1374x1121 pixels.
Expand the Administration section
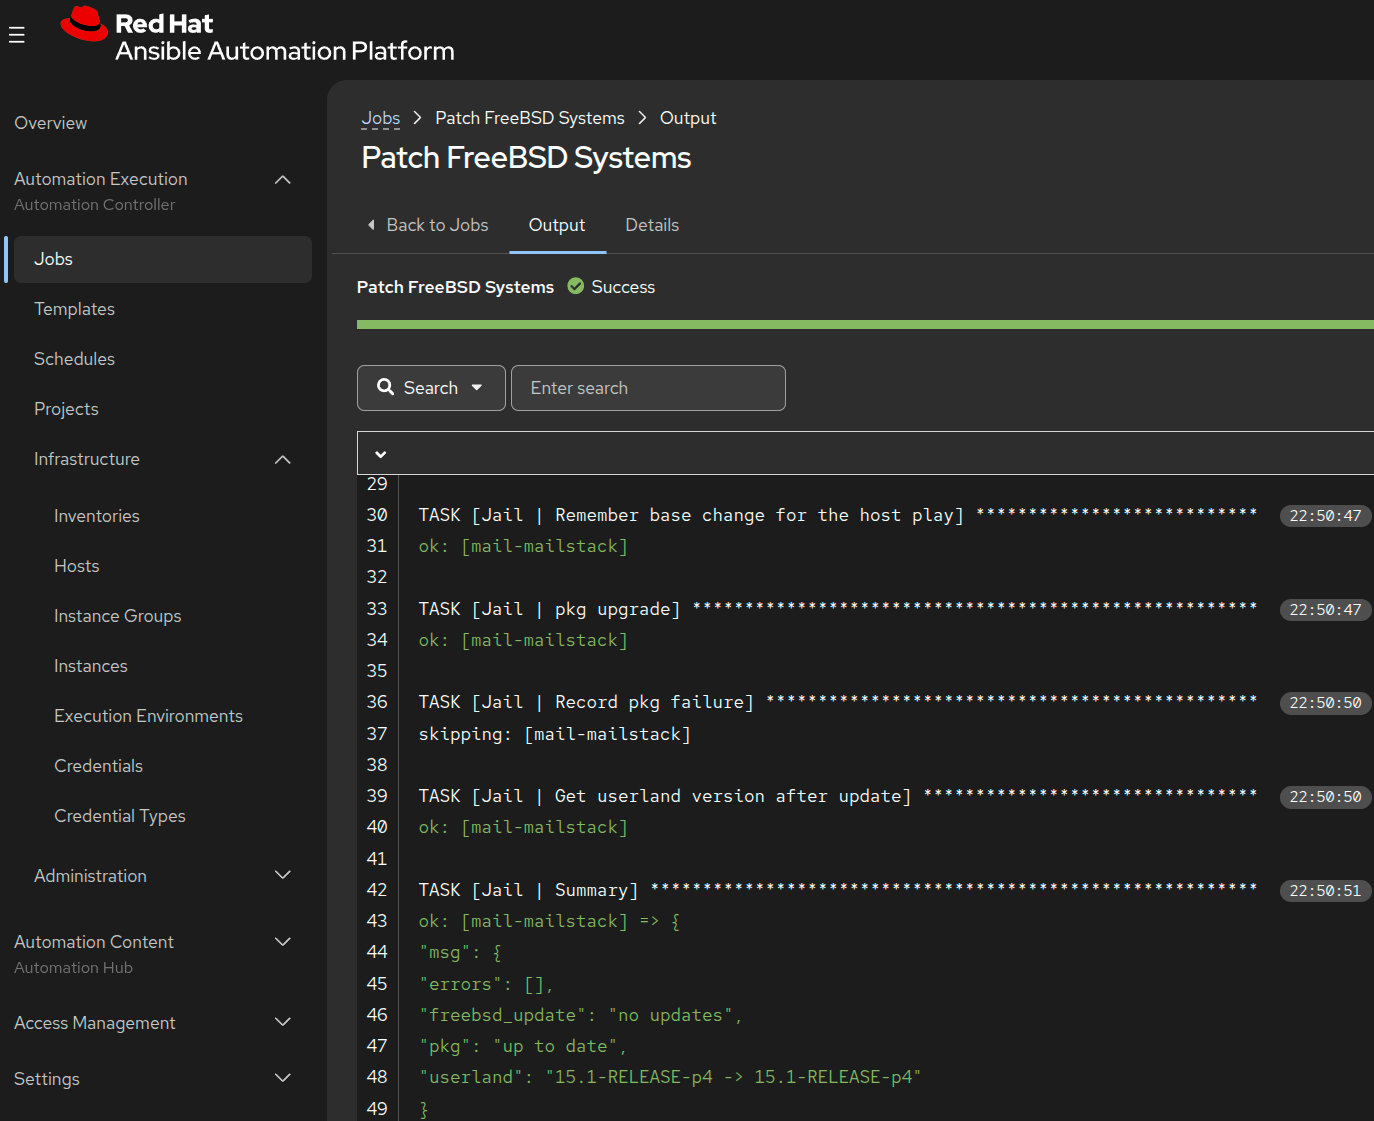283,875
